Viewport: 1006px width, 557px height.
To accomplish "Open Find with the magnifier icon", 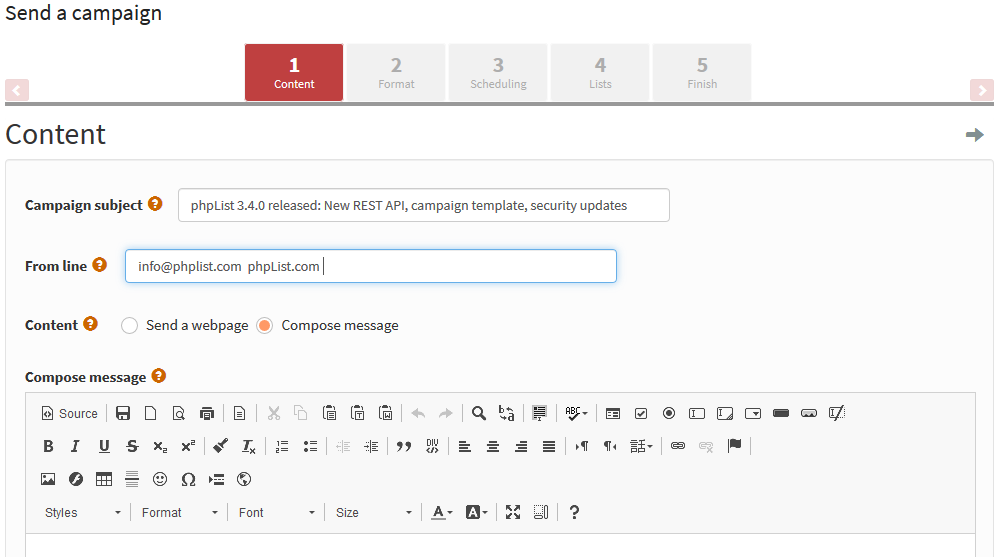I will pyautogui.click(x=479, y=413).
